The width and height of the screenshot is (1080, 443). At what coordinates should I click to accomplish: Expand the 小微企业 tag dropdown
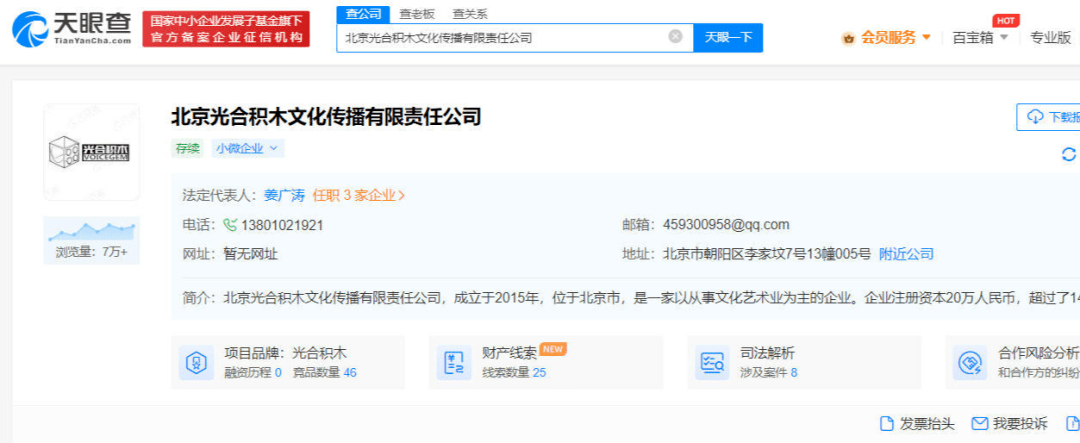tap(248, 148)
